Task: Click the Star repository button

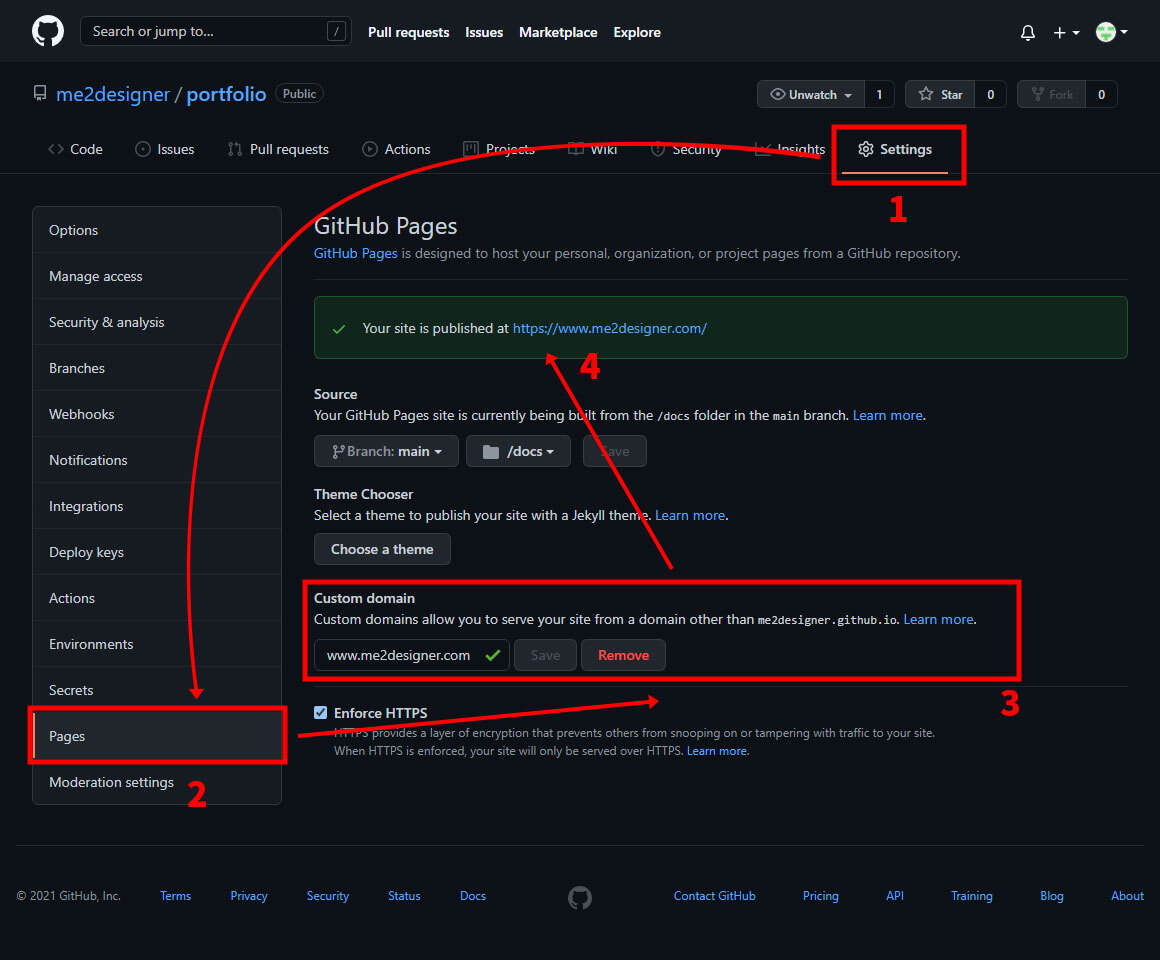Action: [x=940, y=95]
